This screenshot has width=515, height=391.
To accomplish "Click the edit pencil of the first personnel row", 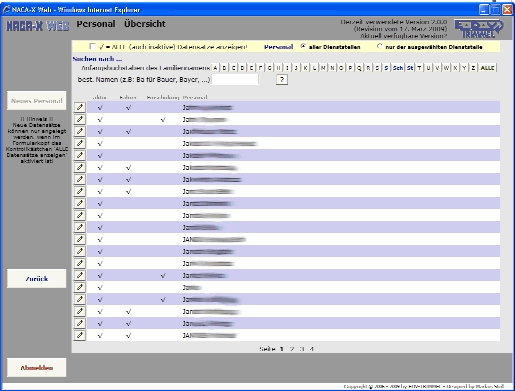I will [80, 107].
